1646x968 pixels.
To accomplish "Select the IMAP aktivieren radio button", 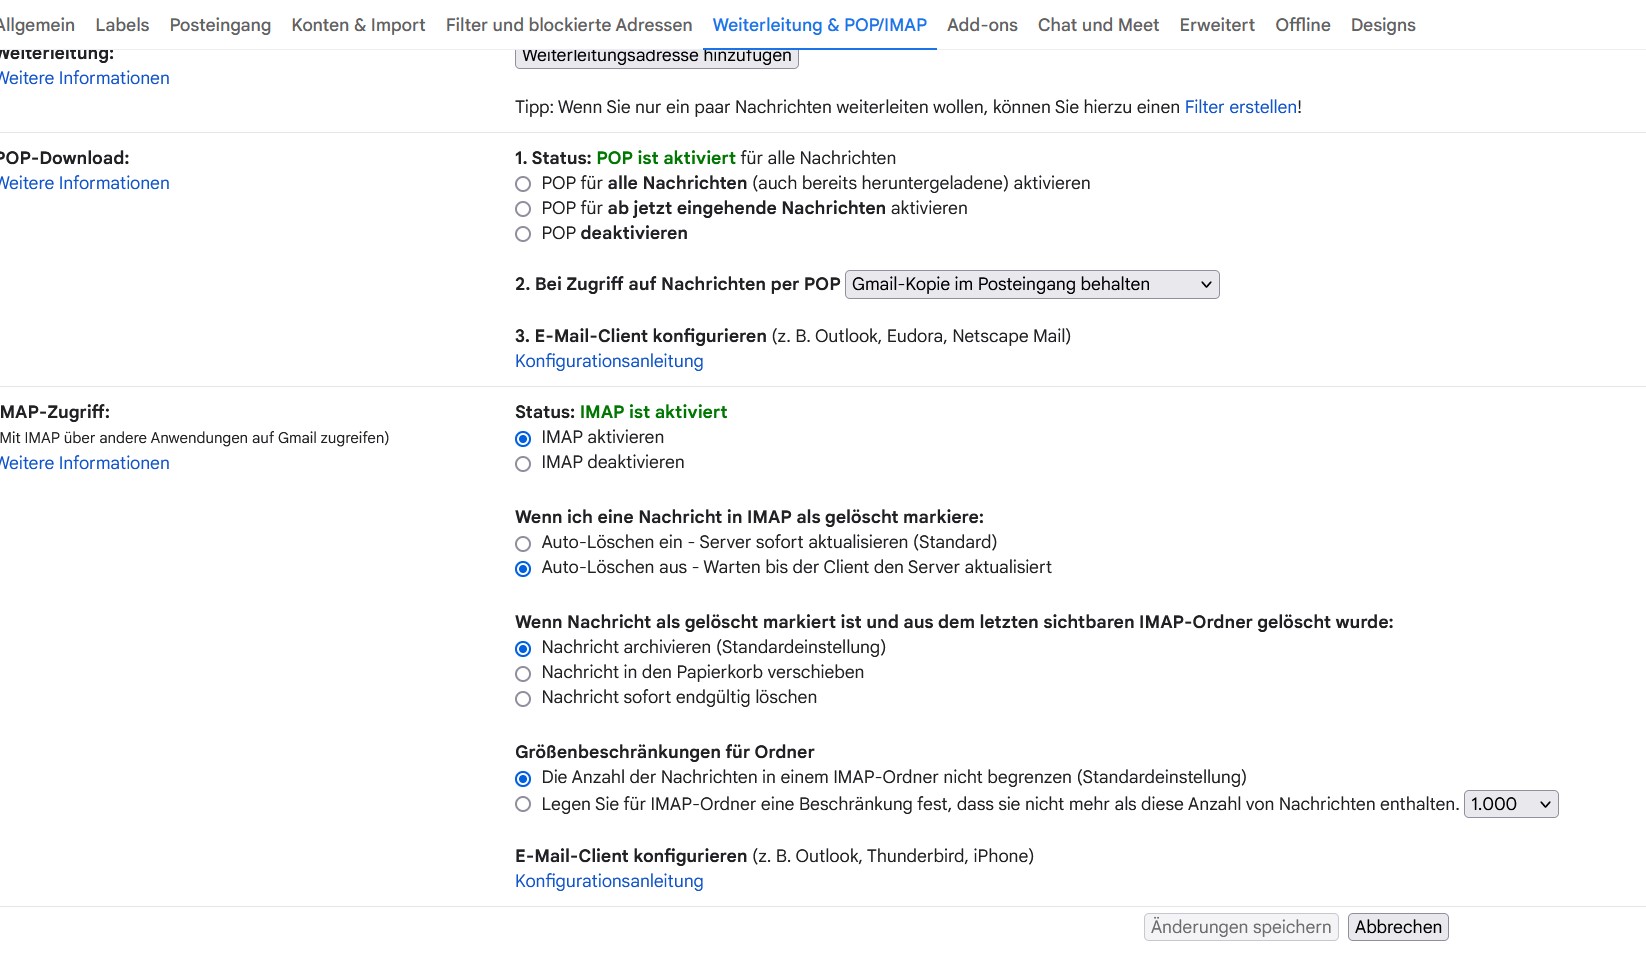I will (523, 438).
